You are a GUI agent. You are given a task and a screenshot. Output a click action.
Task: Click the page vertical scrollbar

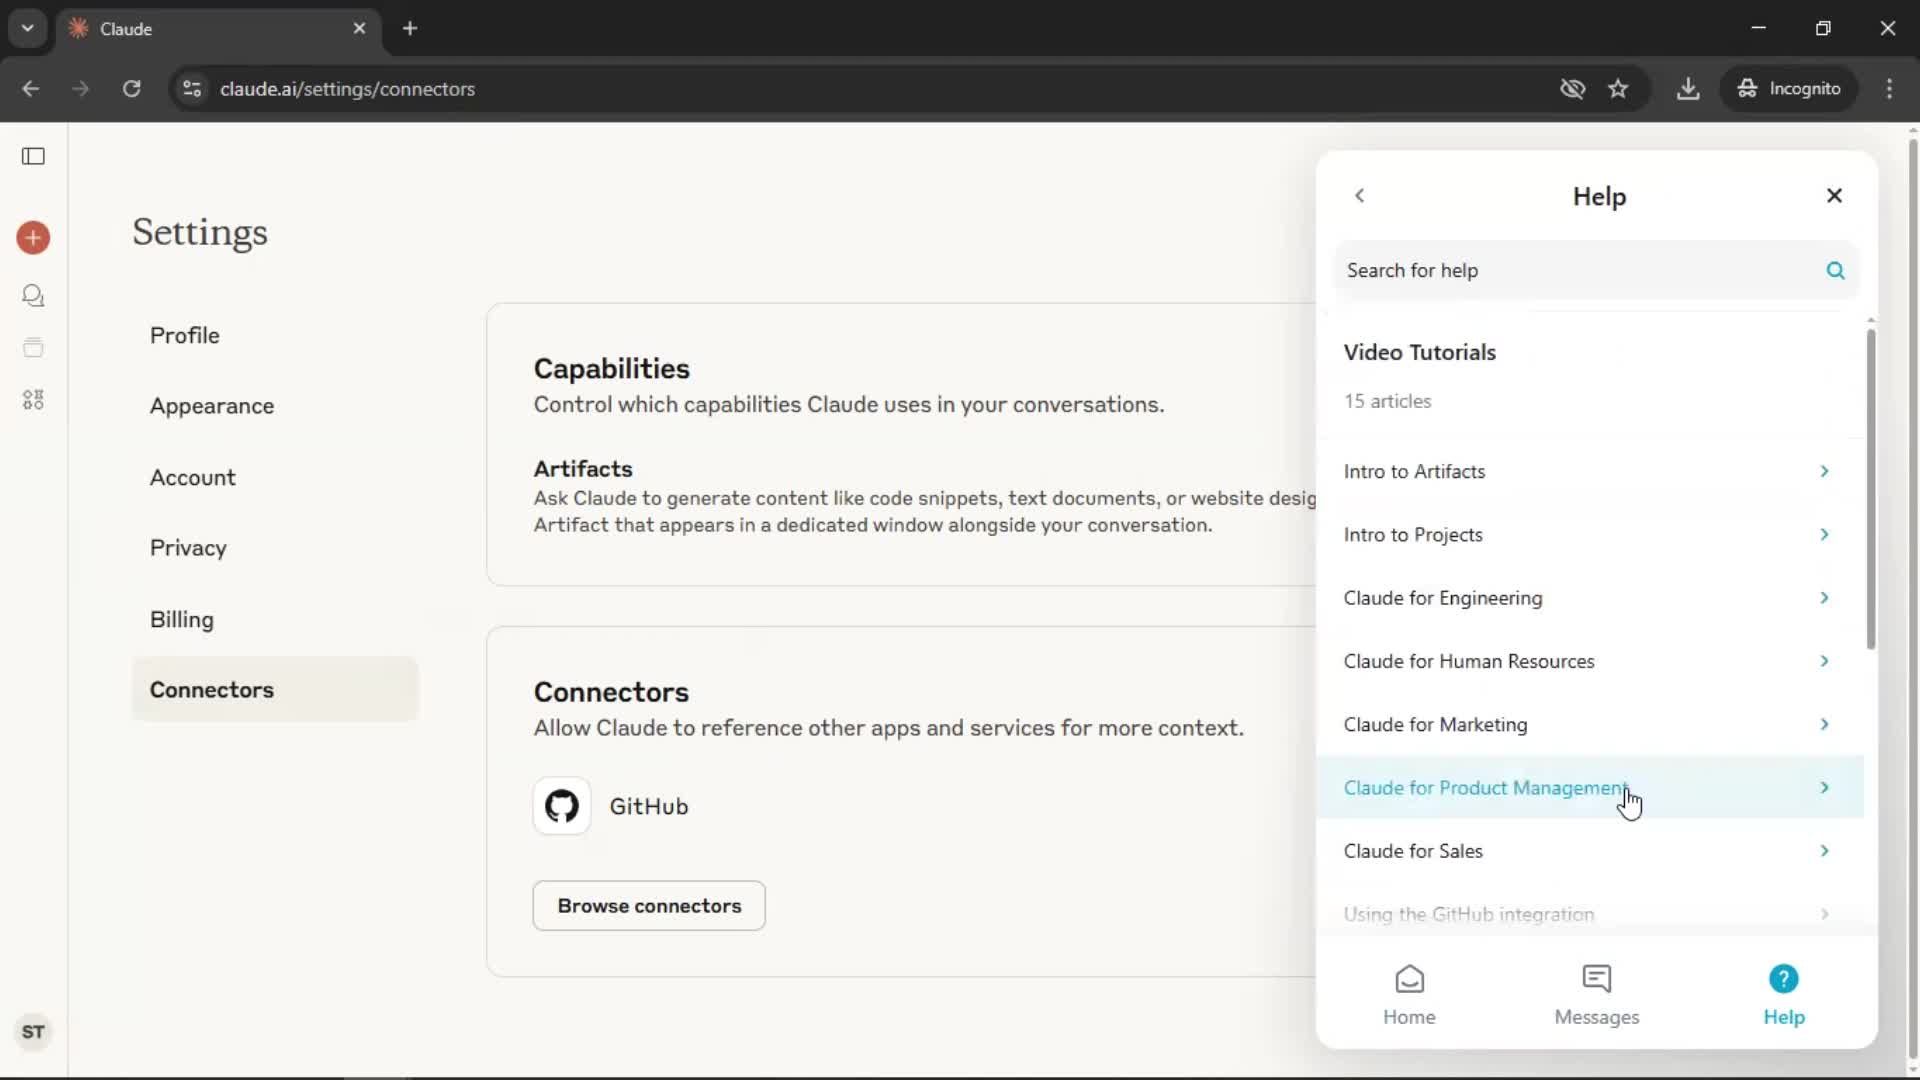pos(1913,597)
